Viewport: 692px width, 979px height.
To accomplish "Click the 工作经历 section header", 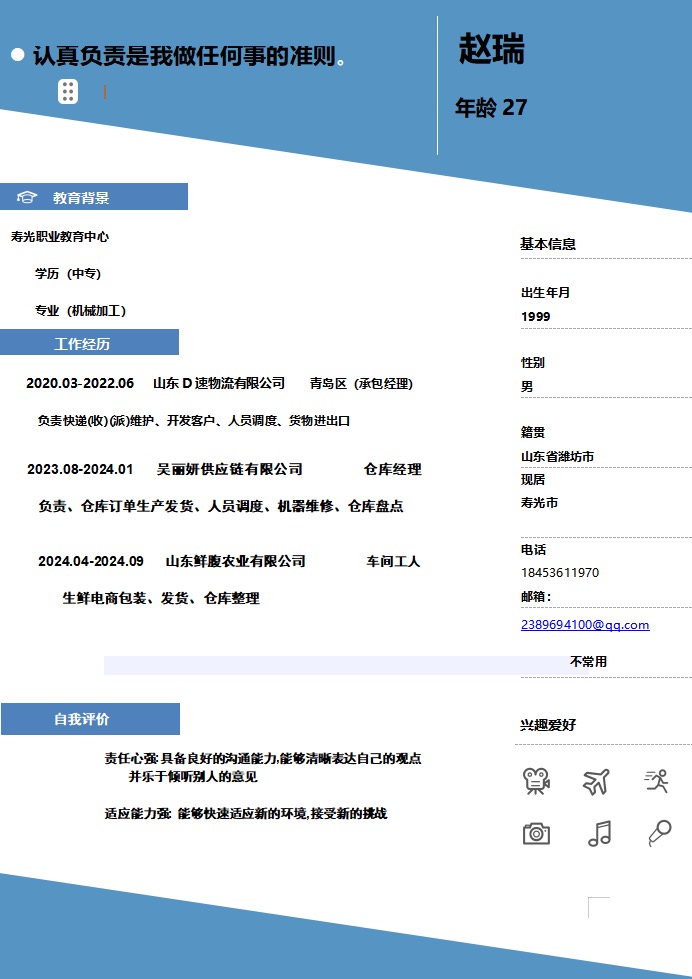I will point(82,344).
